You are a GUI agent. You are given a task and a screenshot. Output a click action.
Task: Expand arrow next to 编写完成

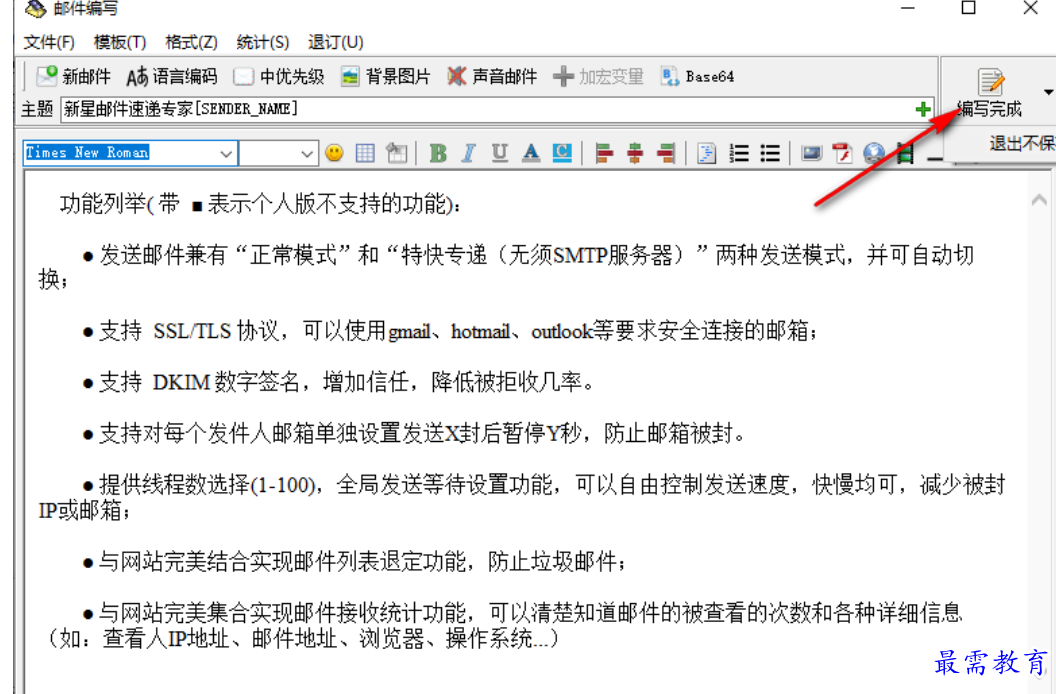(x=1049, y=92)
